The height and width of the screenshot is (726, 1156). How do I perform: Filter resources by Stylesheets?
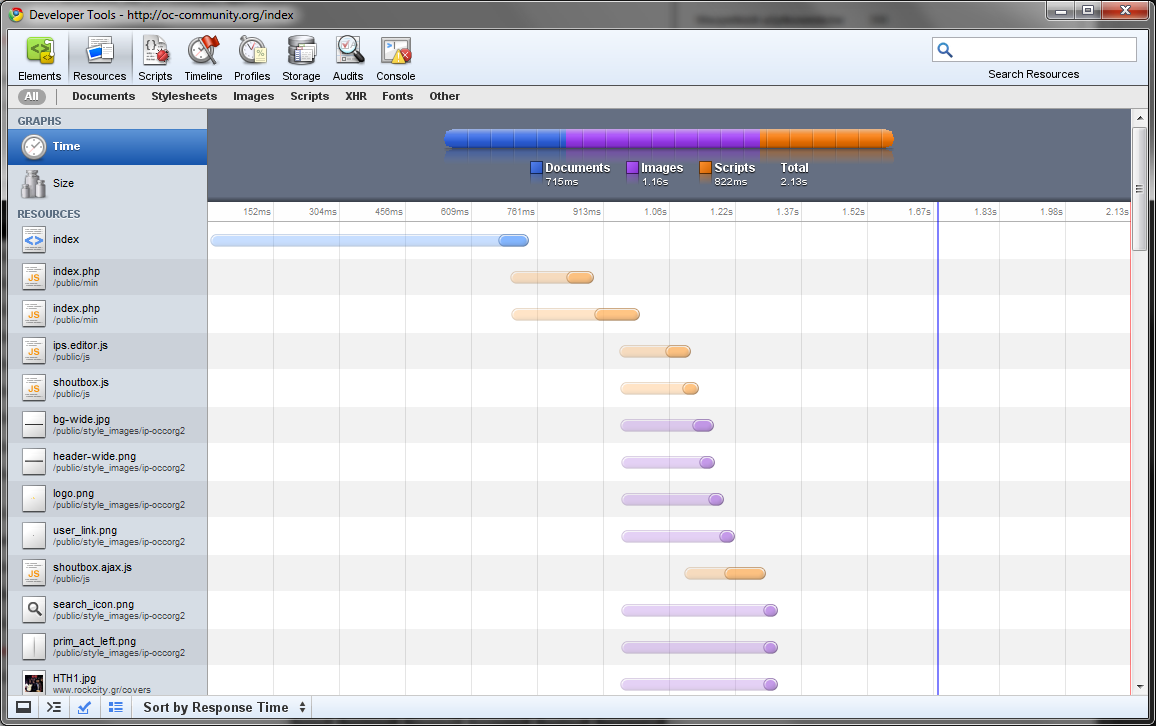[184, 97]
